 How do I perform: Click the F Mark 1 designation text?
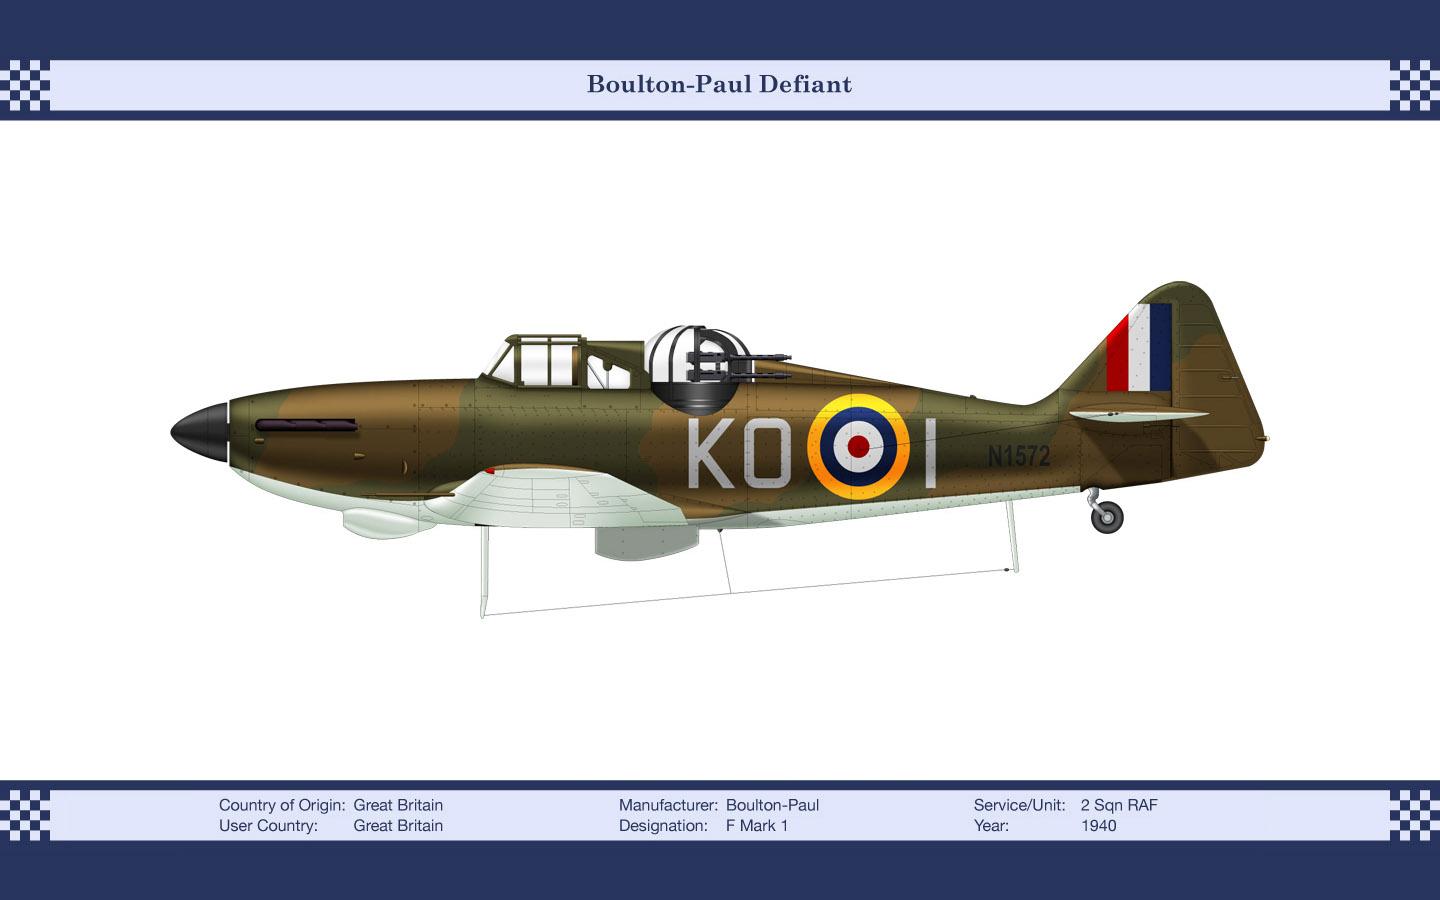point(756,826)
